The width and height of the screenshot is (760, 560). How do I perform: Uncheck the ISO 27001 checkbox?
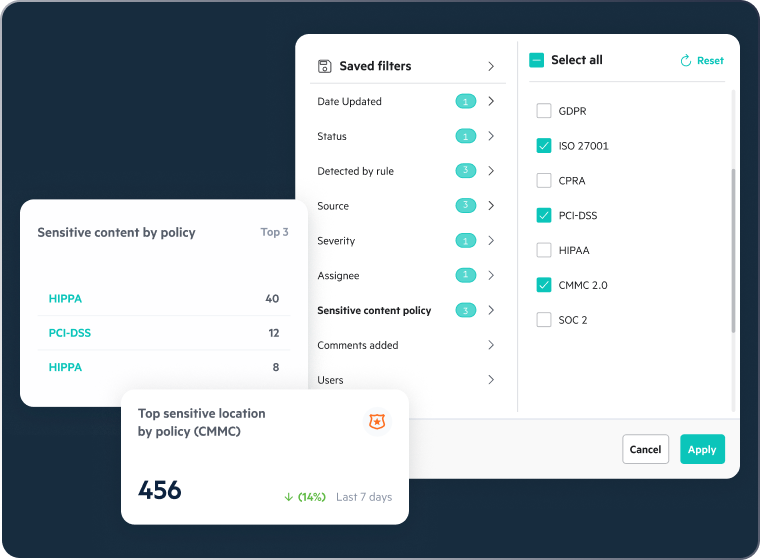(x=544, y=146)
